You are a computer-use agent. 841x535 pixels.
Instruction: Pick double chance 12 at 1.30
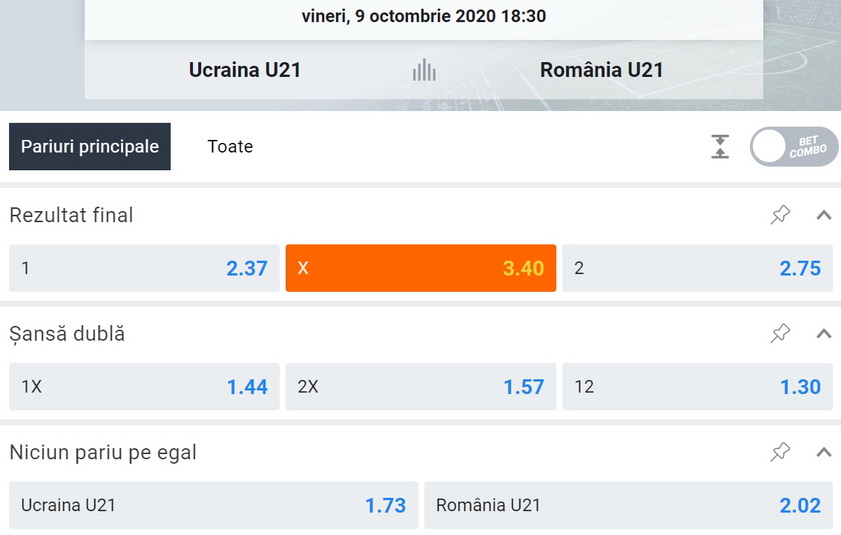(x=697, y=386)
